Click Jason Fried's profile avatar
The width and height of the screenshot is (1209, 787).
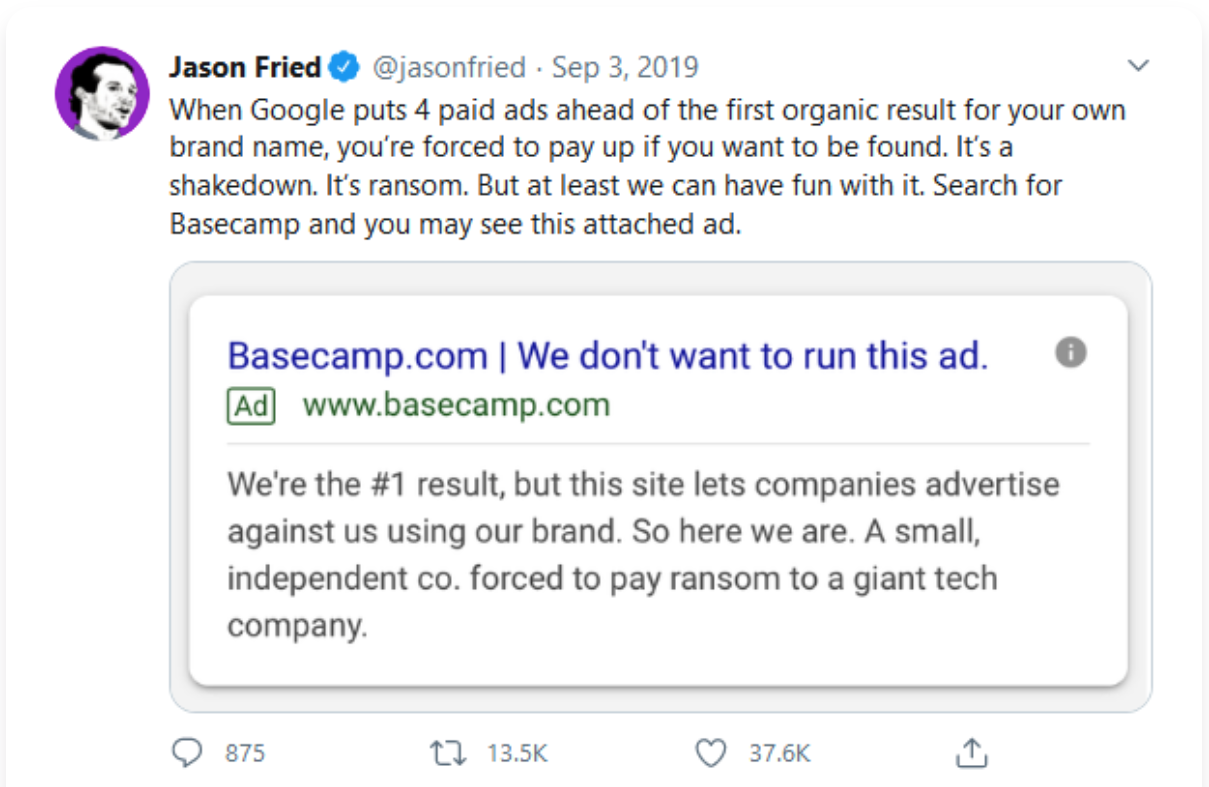tap(101, 93)
